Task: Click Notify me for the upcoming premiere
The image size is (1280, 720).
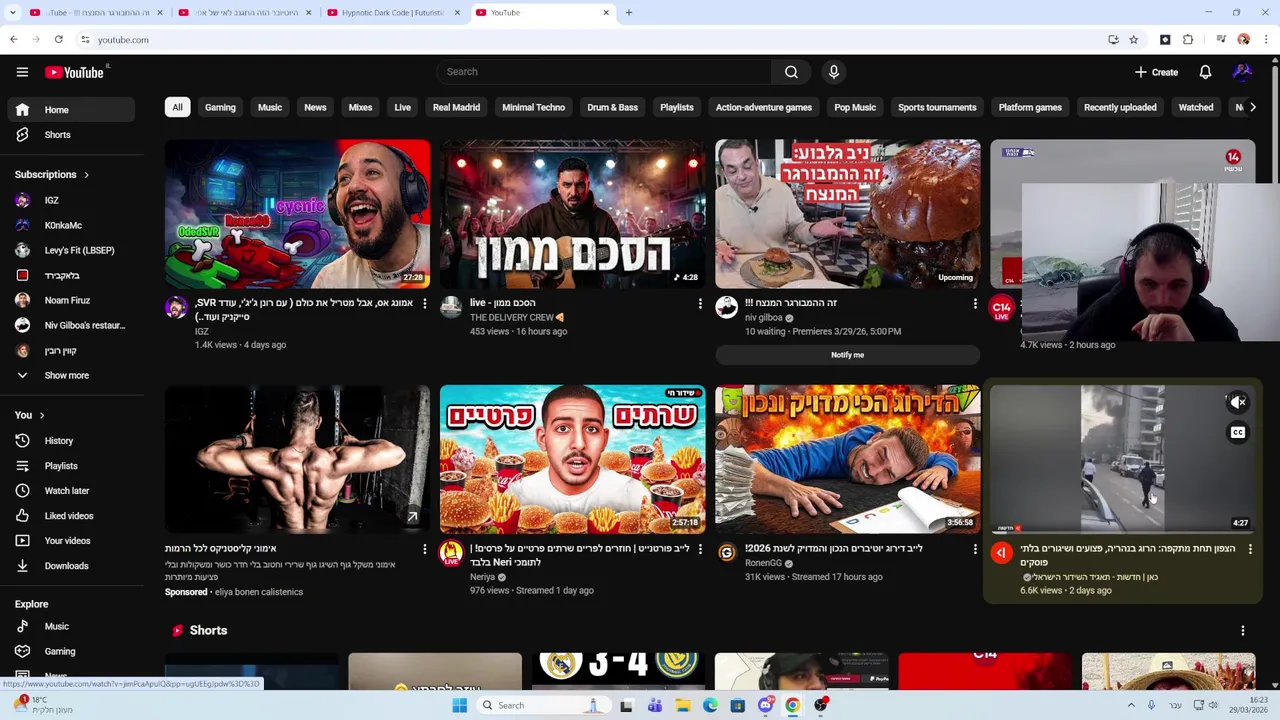Action: tap(847, 355)
